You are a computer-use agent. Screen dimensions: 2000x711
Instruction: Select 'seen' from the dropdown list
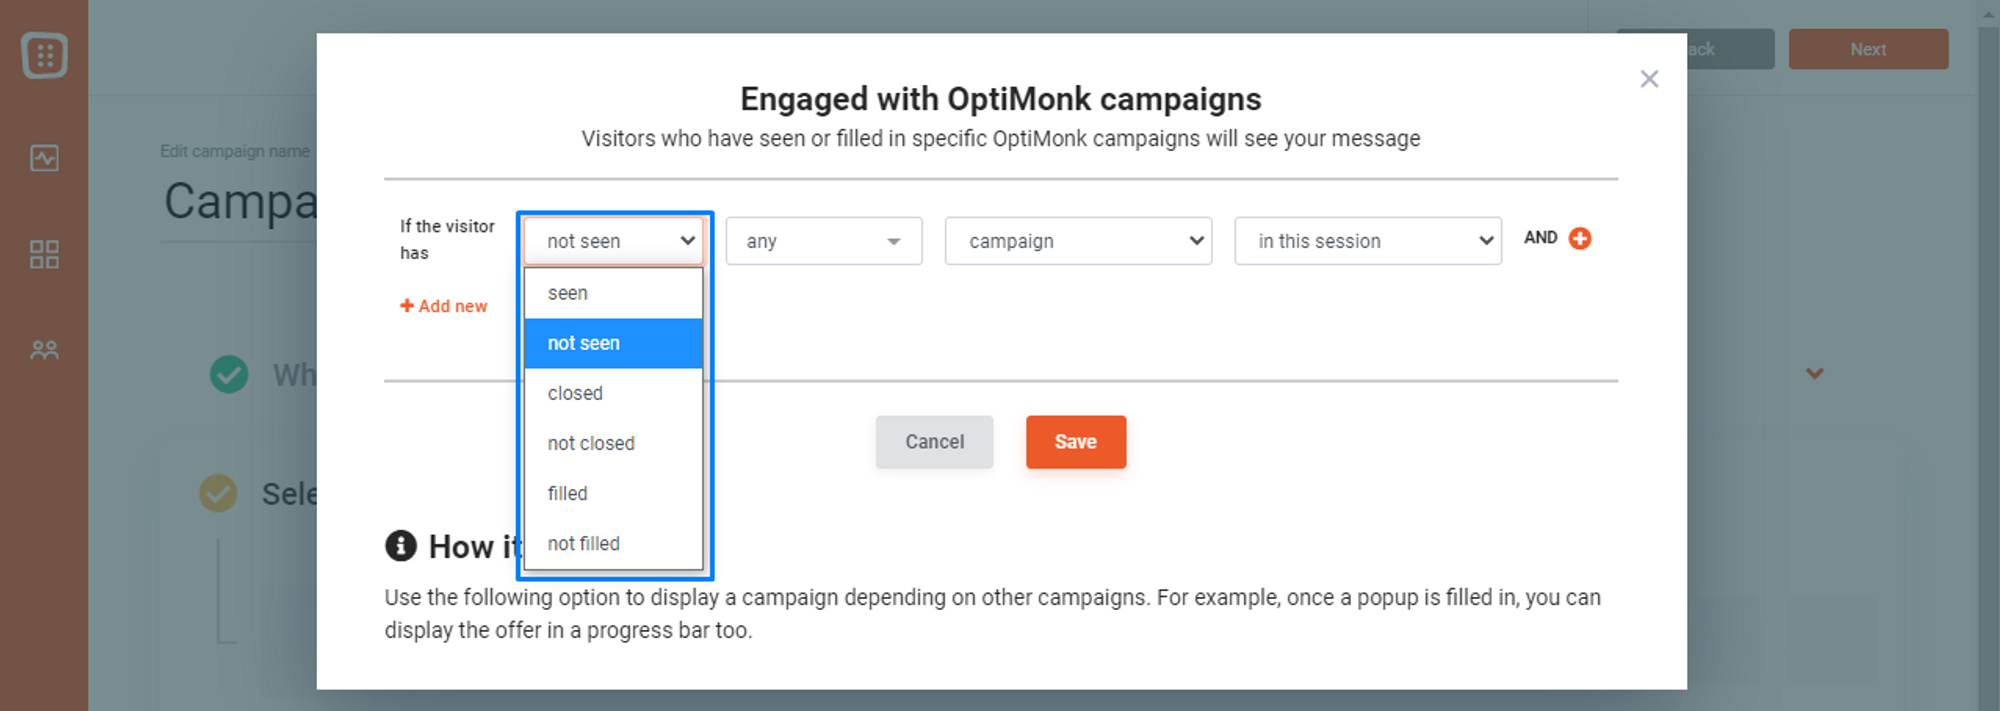click(x=613, y=293)
